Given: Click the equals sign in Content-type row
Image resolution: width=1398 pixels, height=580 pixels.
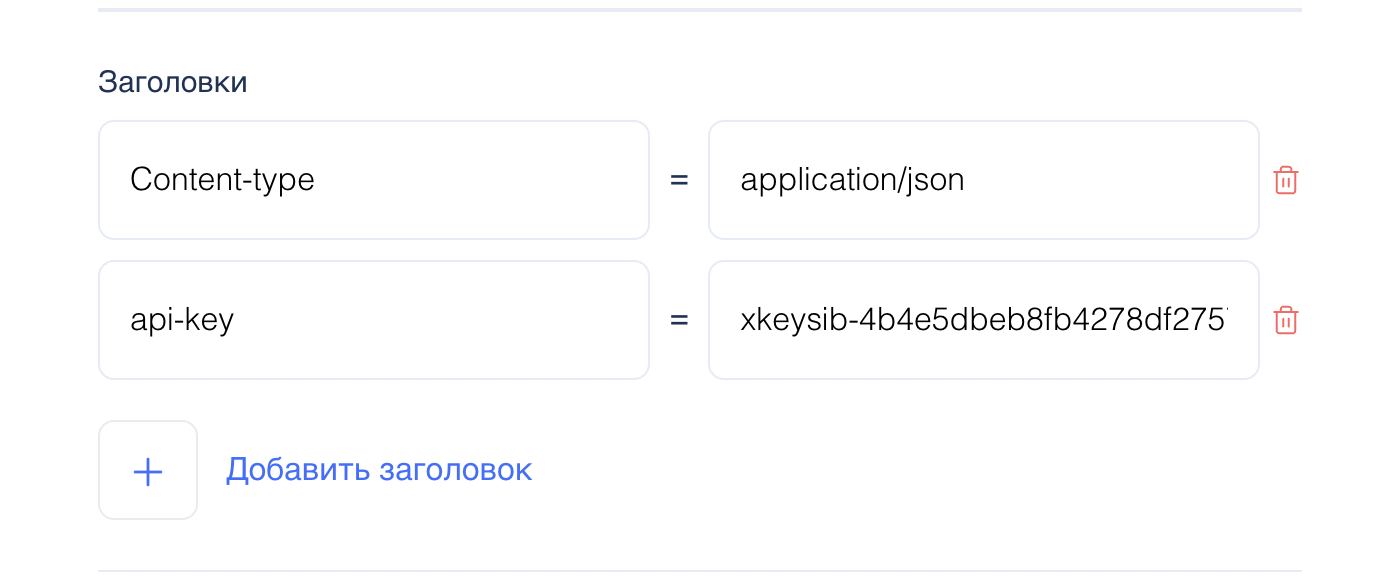Looking at the screenshot, I should [679, 181].
